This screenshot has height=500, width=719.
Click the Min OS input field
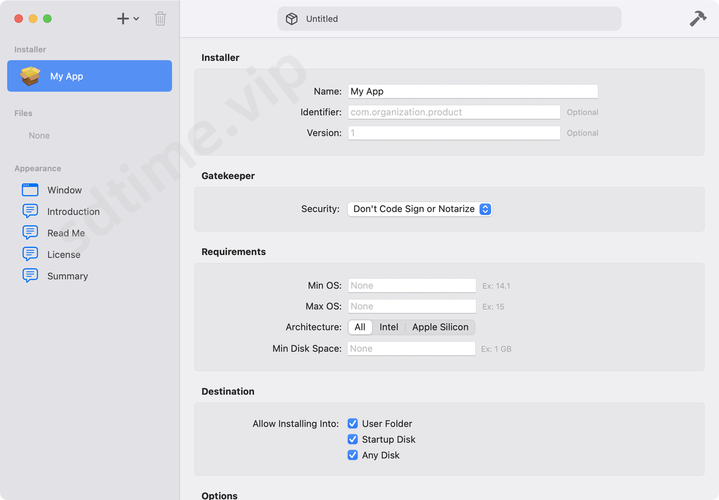(411, 286)
